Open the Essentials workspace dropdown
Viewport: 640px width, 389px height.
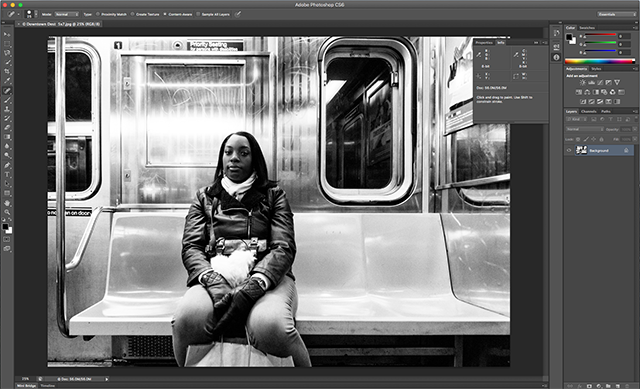[616, 14]
